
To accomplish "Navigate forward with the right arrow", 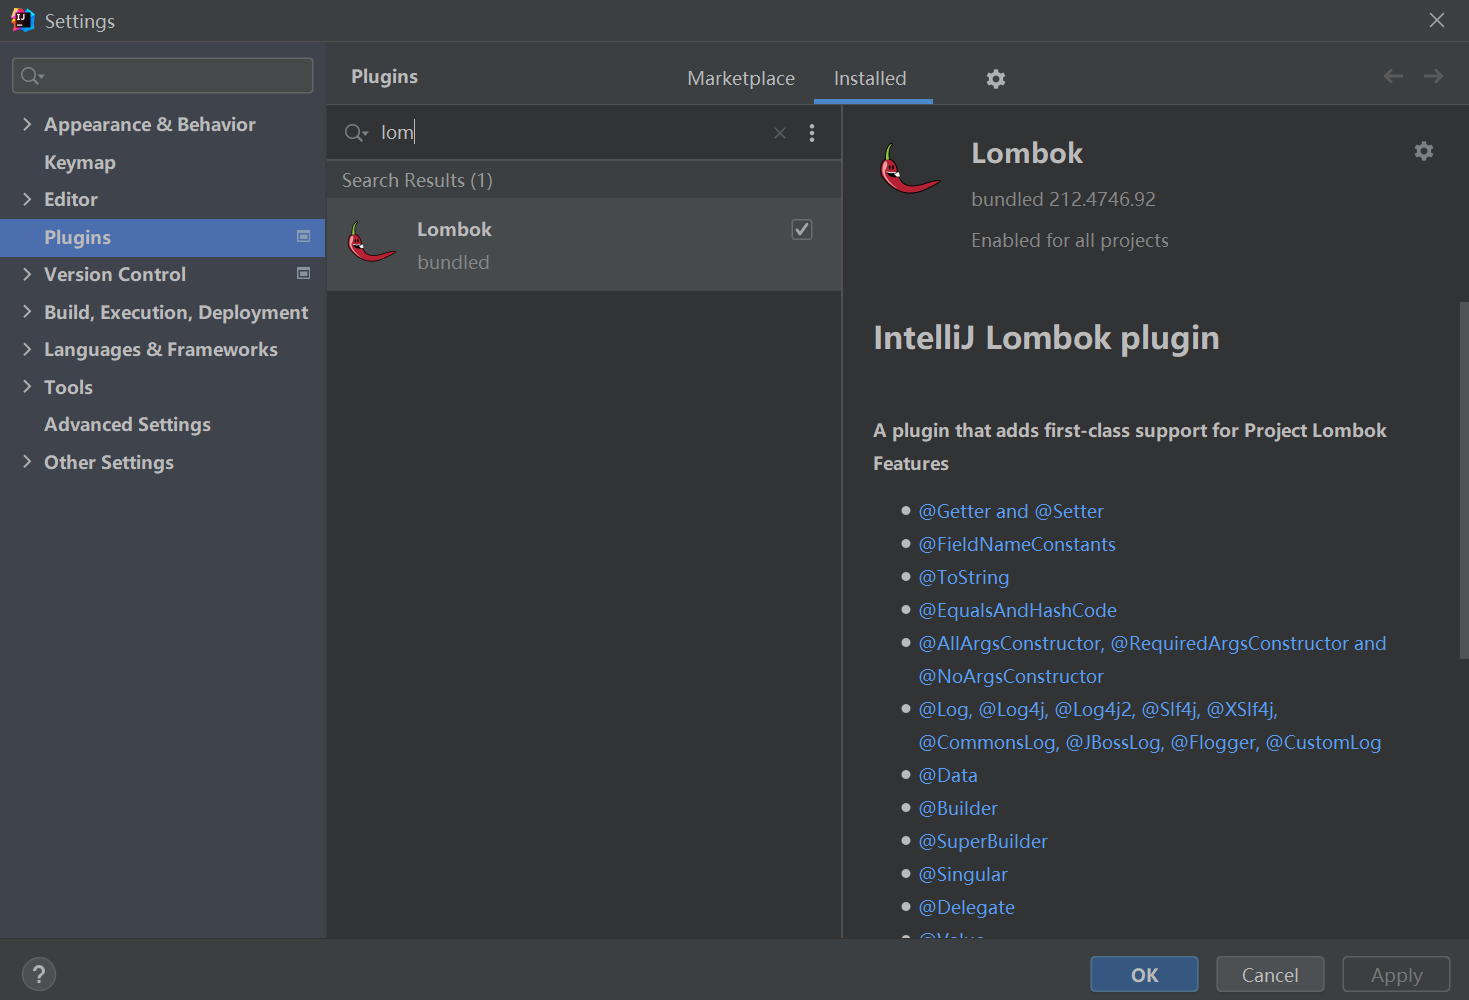I will tap(1433, 76).
